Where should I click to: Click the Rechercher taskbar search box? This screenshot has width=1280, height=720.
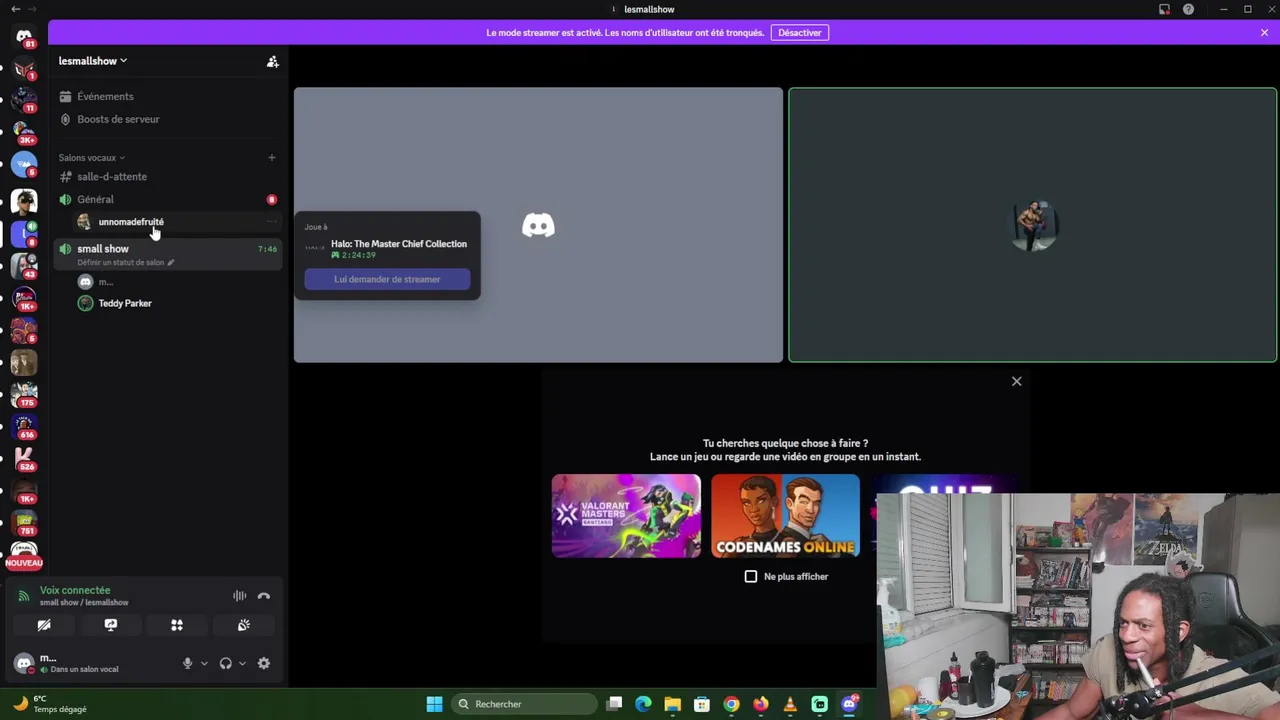pyautogui.click(x=524, y=704)
